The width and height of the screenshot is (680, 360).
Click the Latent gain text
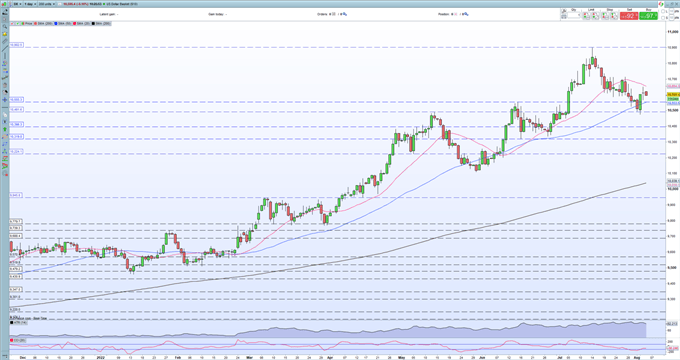pos(107,14)
